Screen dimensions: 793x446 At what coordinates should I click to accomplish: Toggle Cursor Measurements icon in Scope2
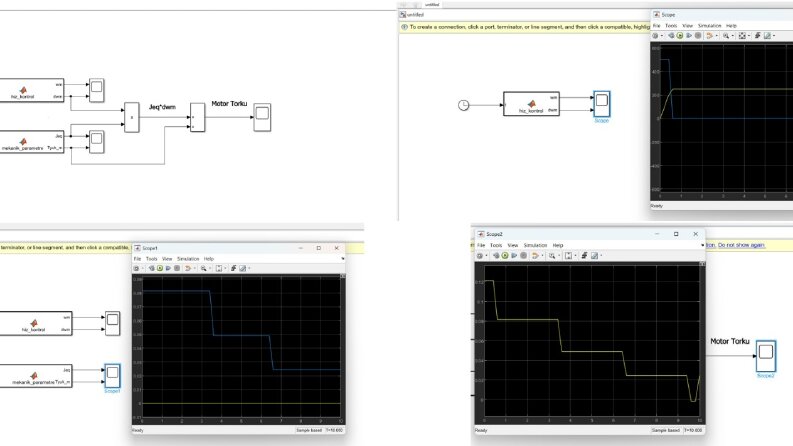595,255
